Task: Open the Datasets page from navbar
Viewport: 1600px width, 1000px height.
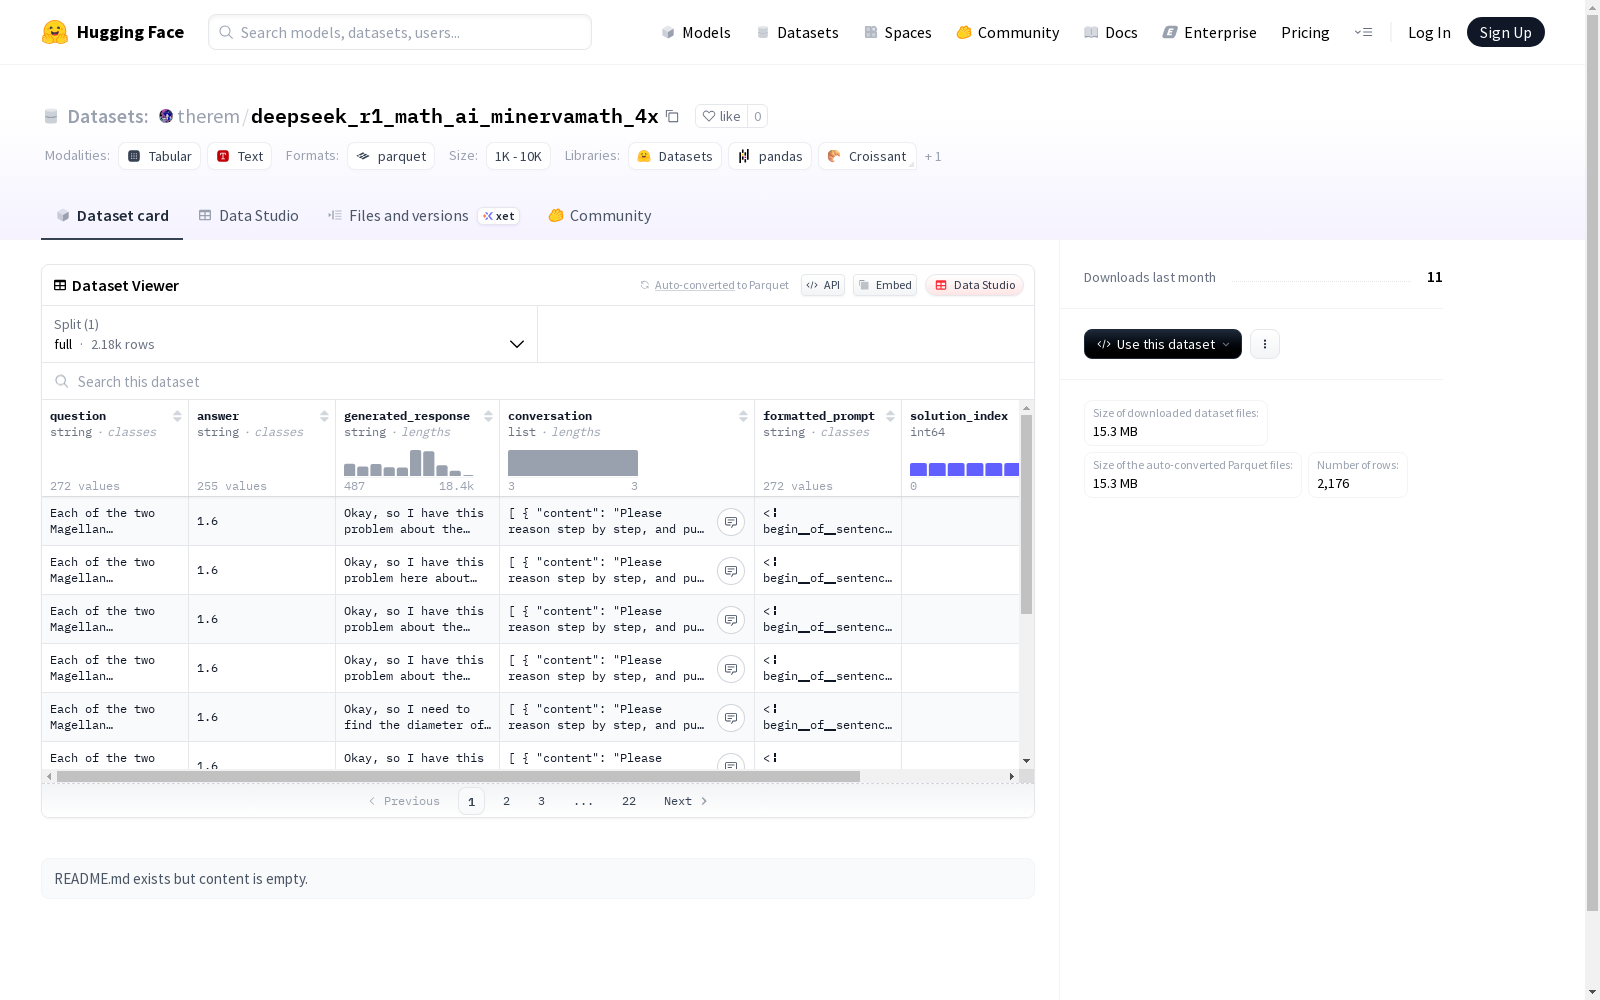Action: (797, 32)
